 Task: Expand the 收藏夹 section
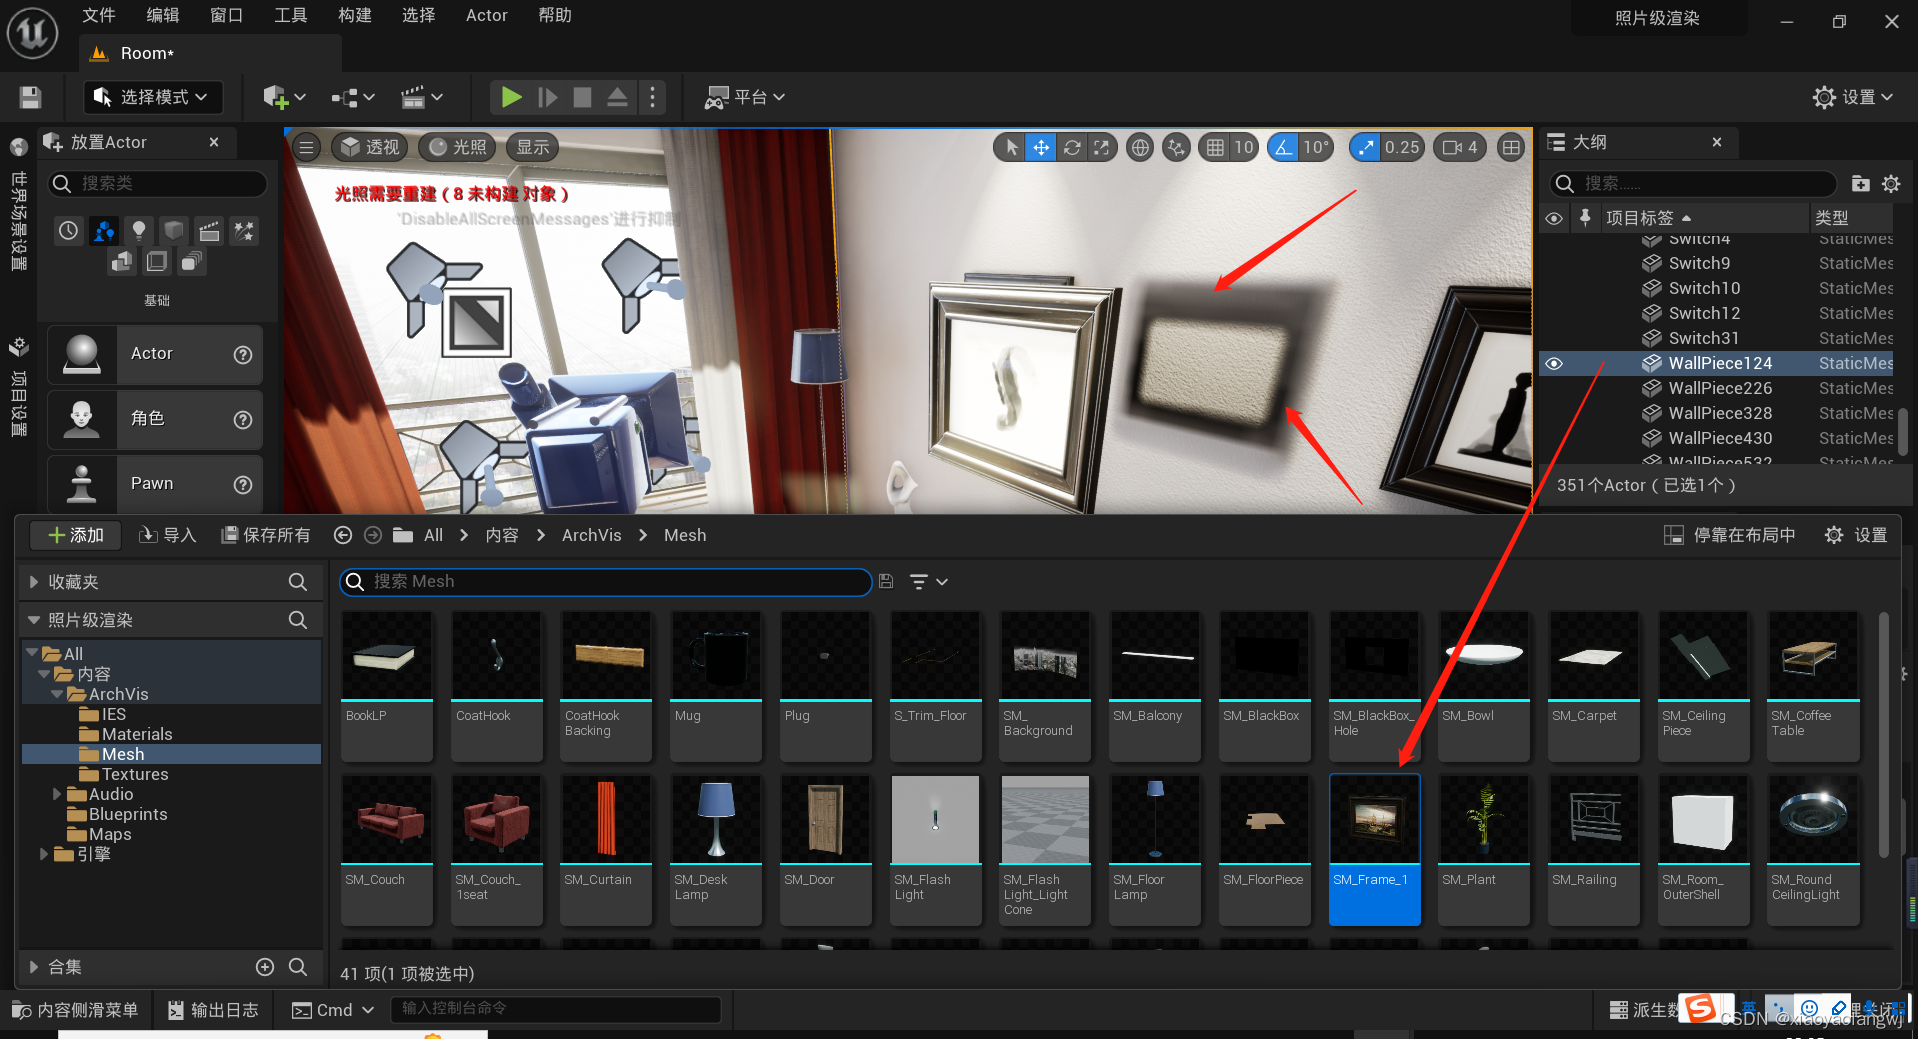[x=34, y=582]
